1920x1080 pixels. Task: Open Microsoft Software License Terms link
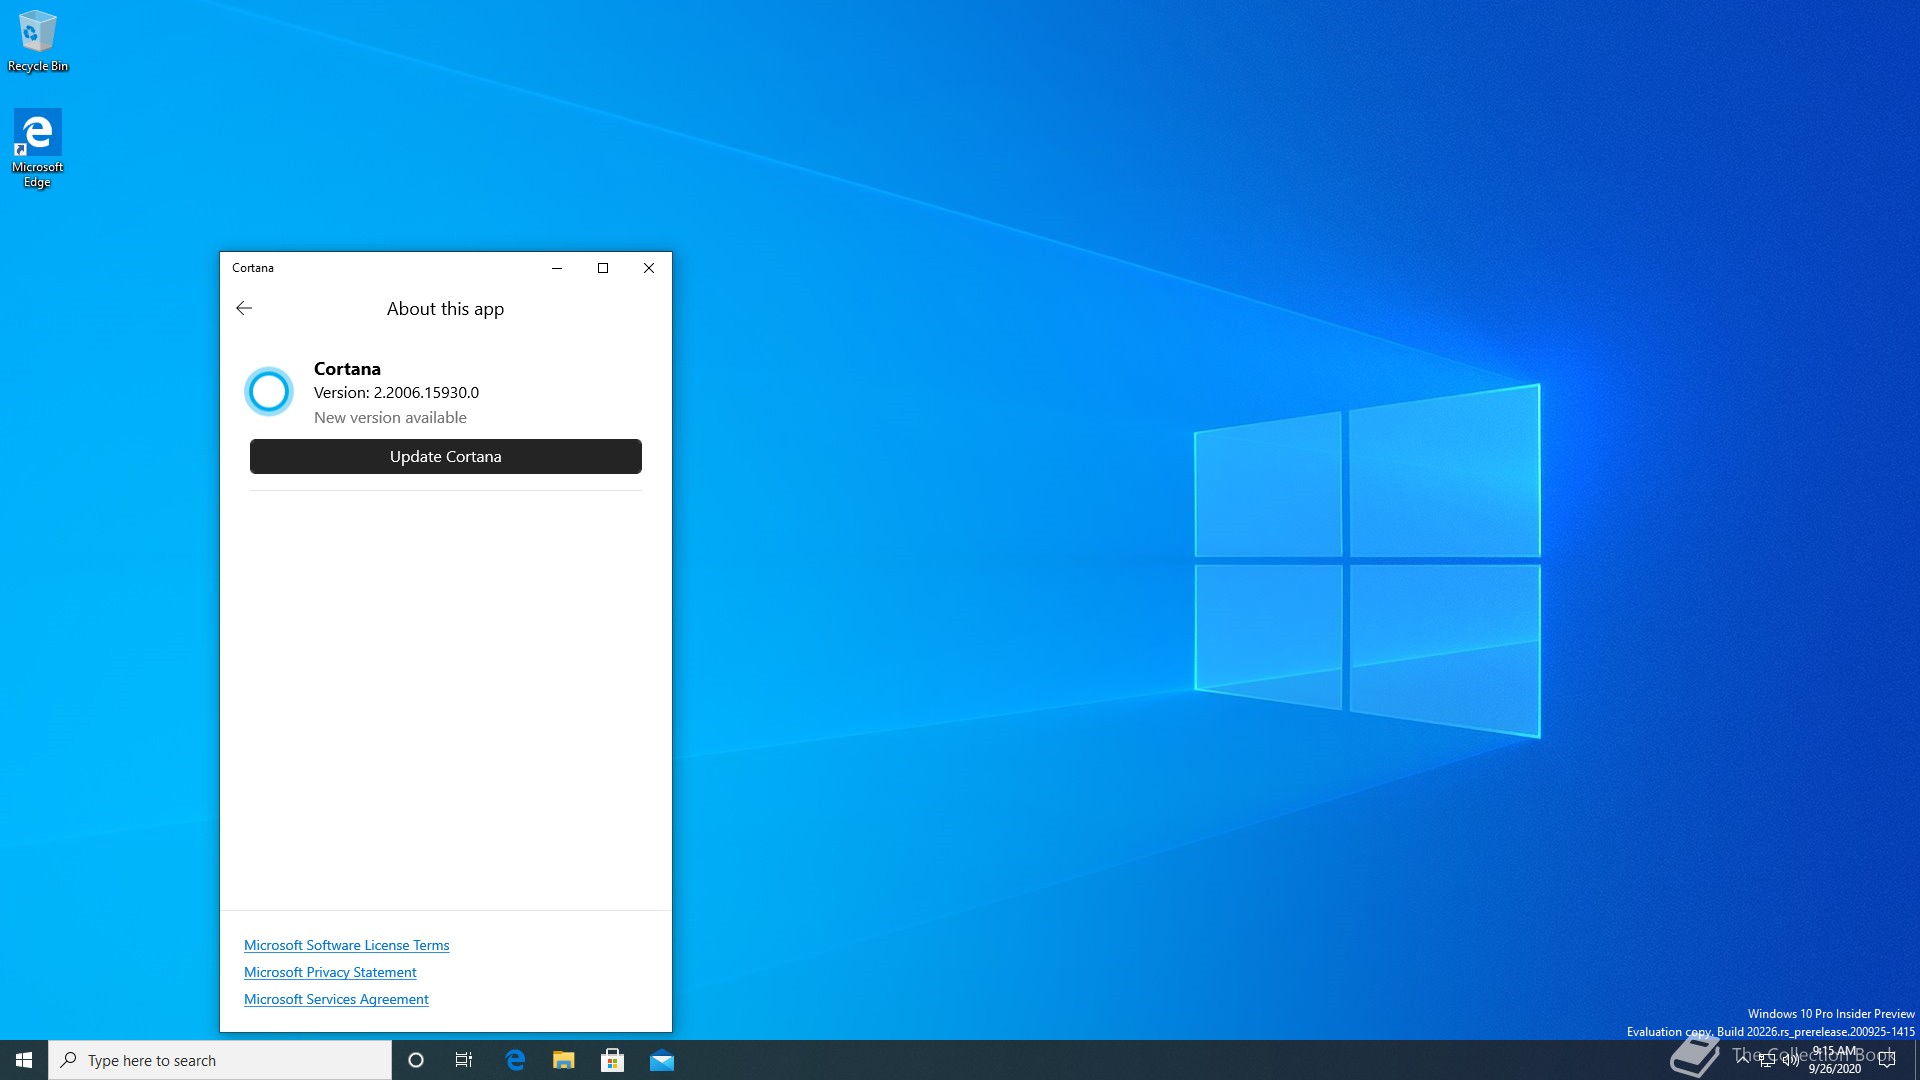pos(346,945)
